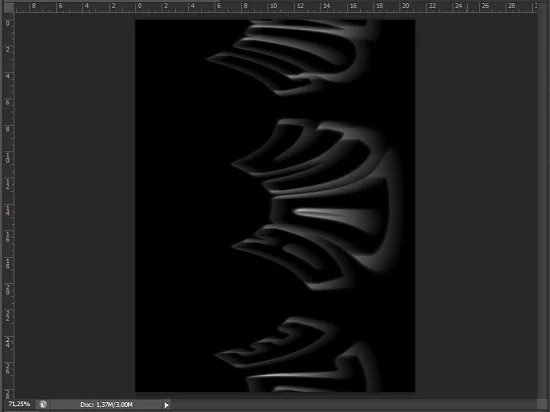550x412 pixels.
Task: Click the 71,25% zoom level field
Action: coord(19,404)
